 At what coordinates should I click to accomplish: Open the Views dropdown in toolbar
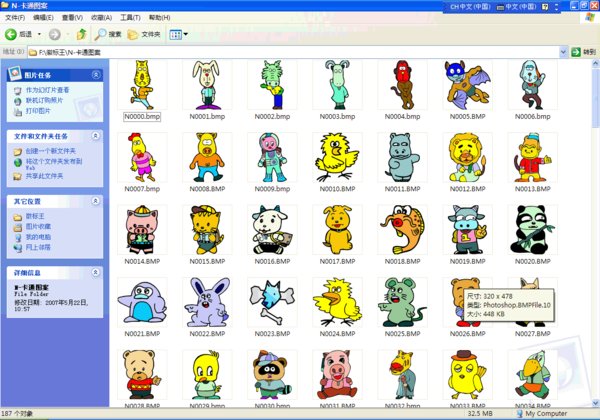pyautogui.click(x=179, y=34)
